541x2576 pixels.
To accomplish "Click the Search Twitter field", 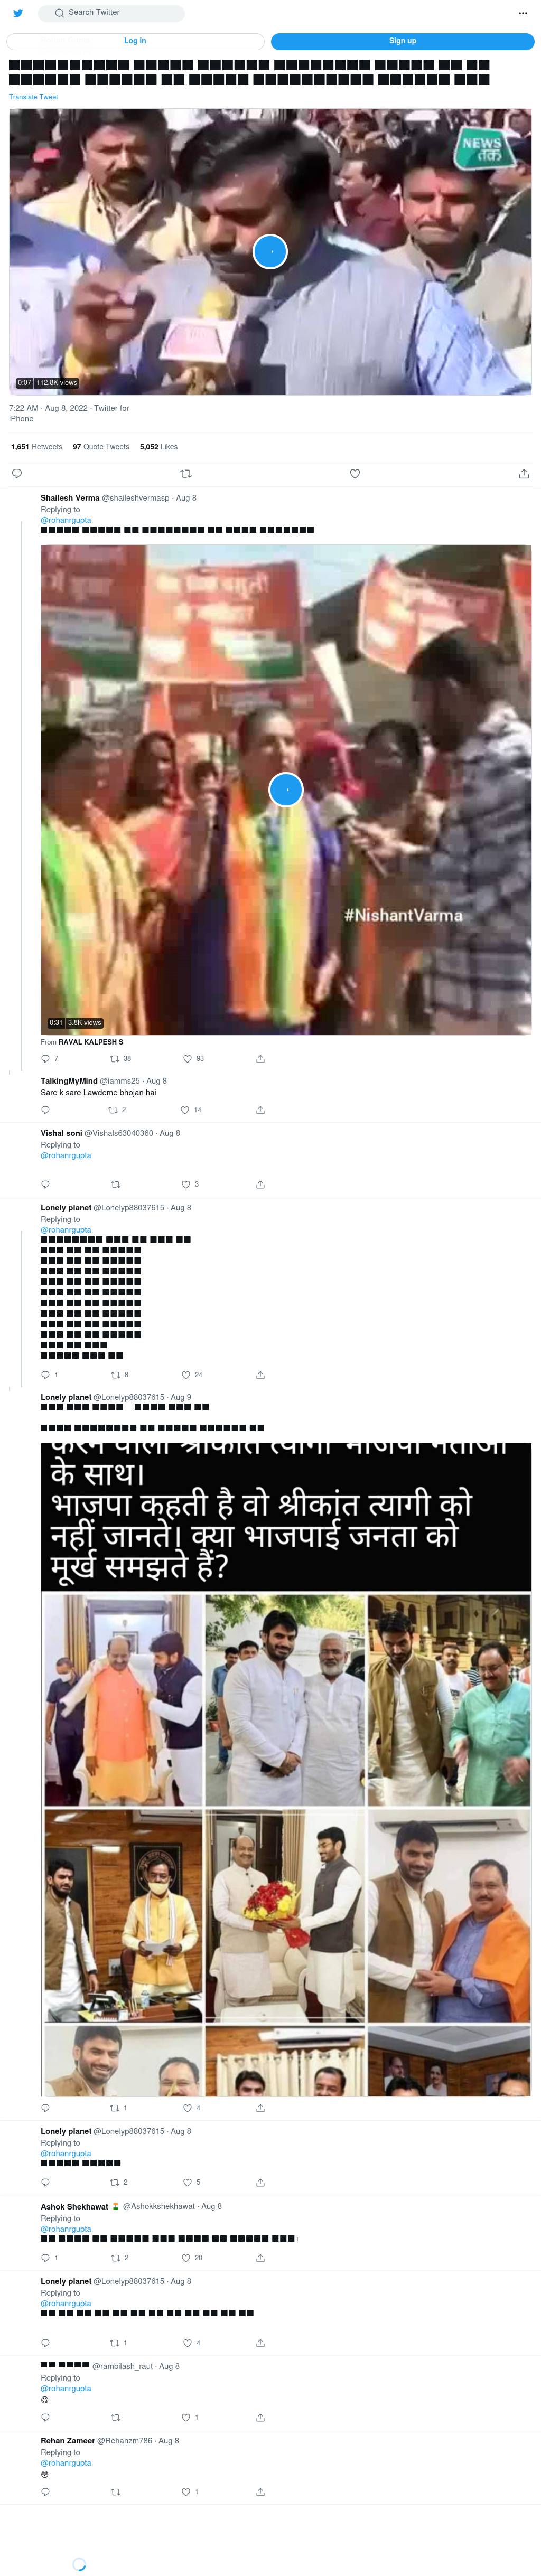I will click(111, 13).
